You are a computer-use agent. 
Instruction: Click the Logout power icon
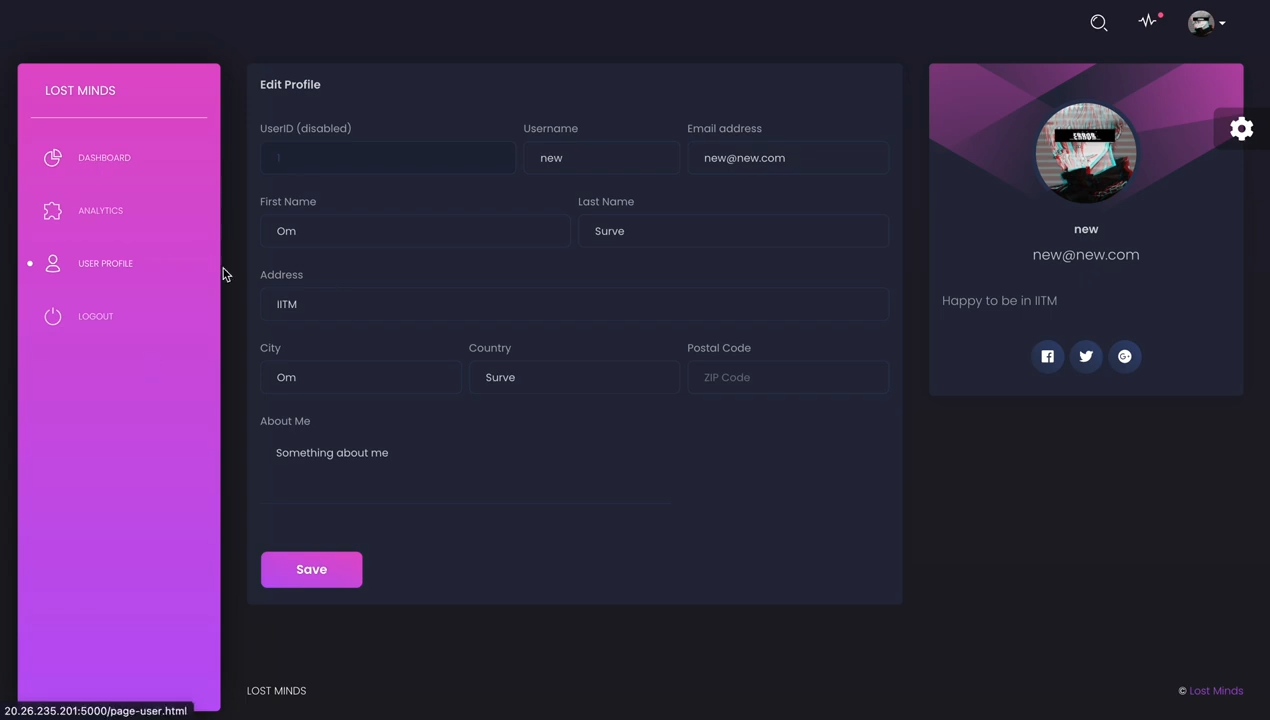point(52,316)
